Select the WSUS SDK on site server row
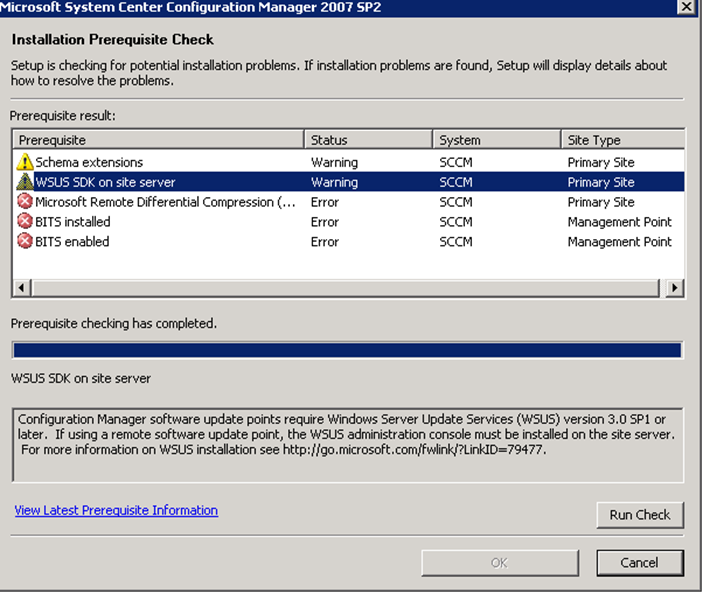The image size is (703, 593). (349, 182)
